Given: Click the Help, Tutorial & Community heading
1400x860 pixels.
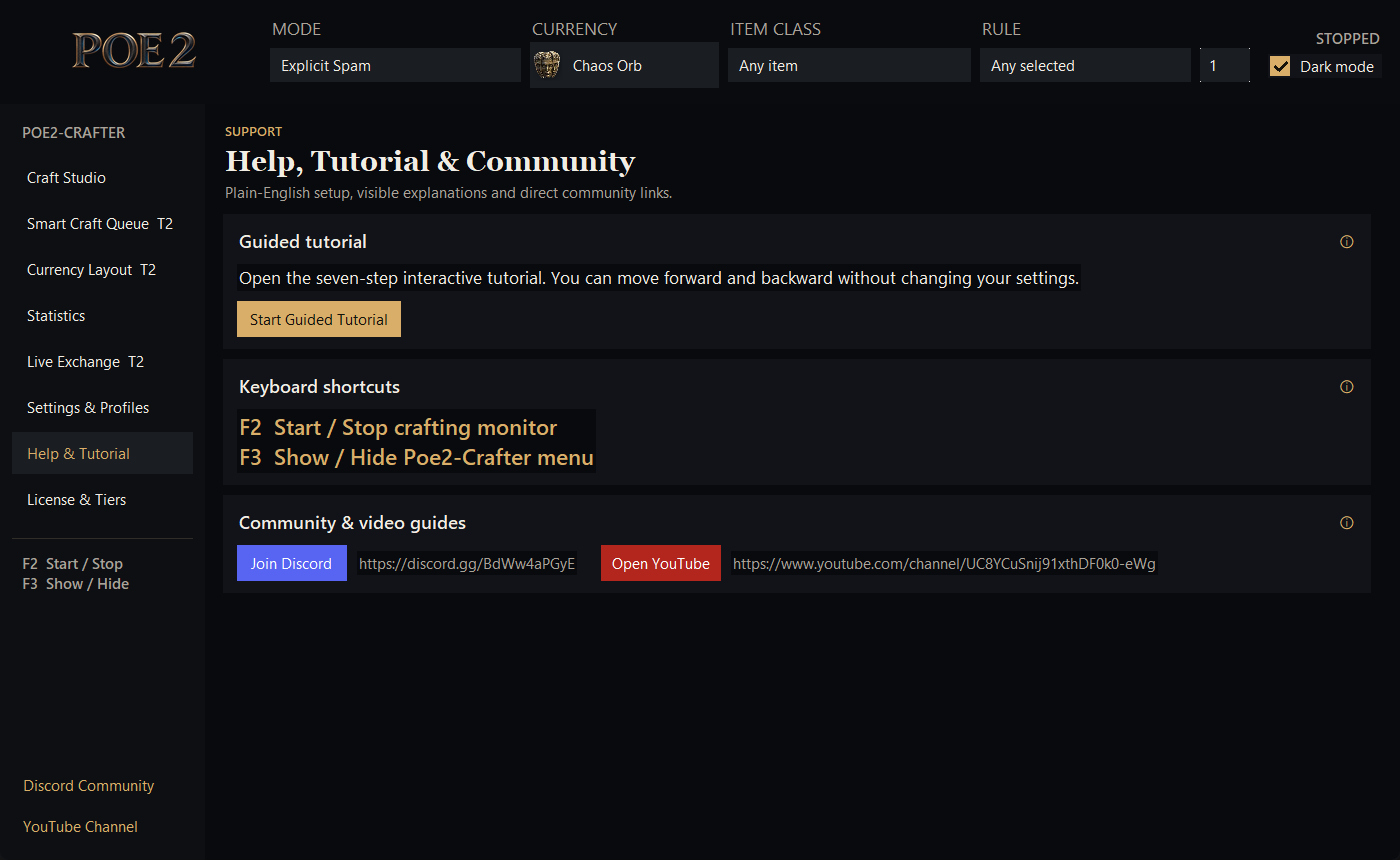Looking at the screenshot, I should pyautogui.click(x=430, y=161).
